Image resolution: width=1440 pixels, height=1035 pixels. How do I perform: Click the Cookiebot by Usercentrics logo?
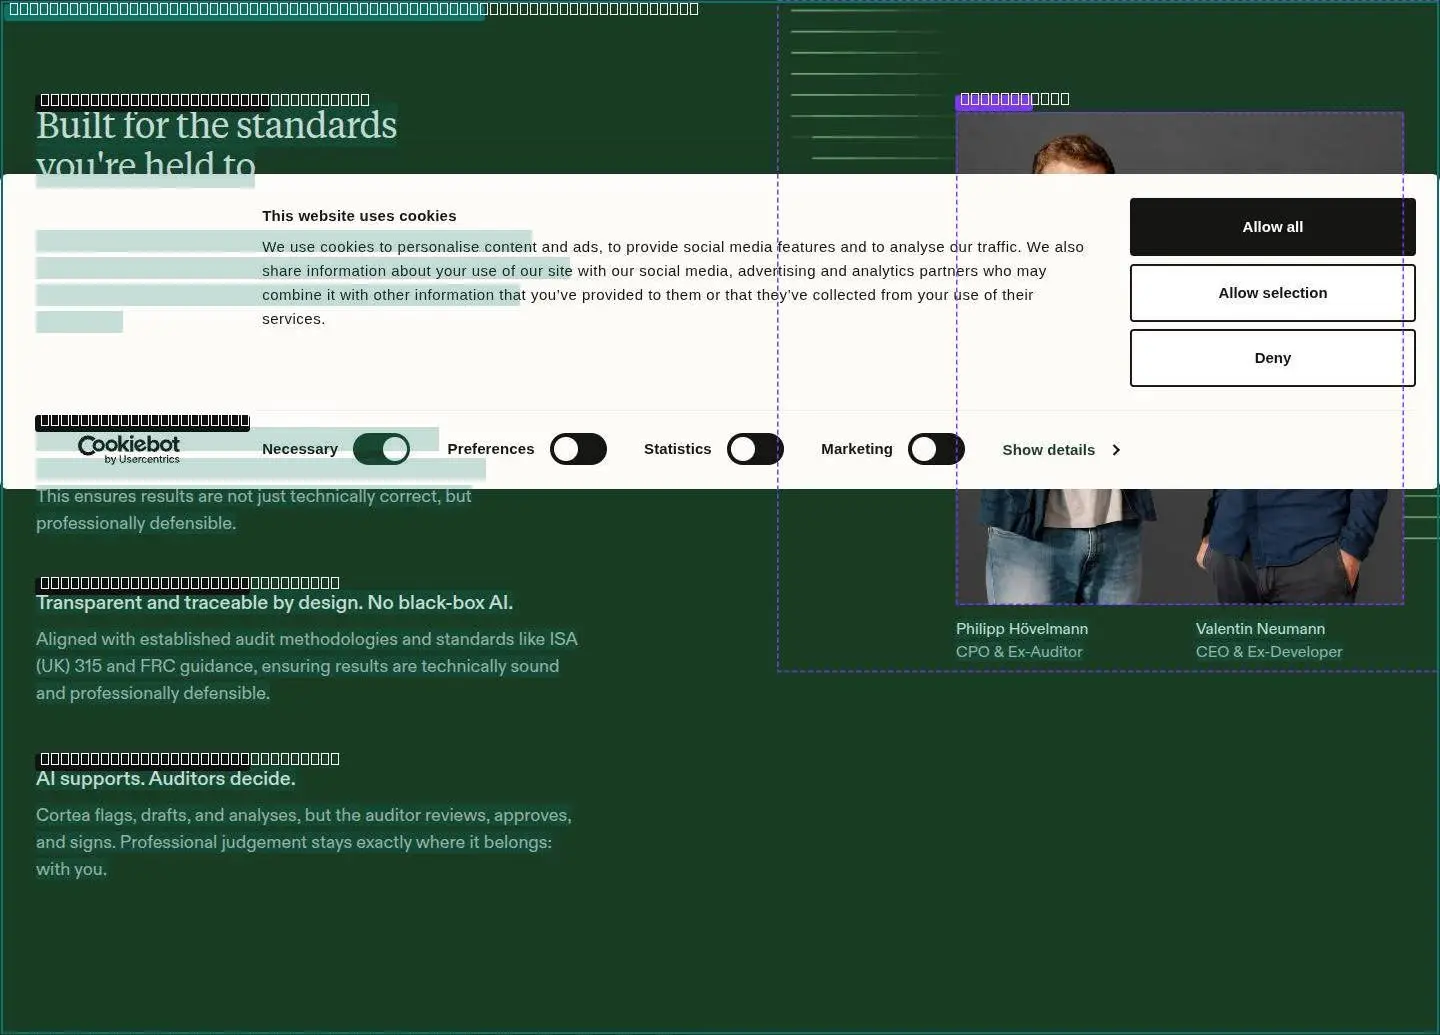129,449
